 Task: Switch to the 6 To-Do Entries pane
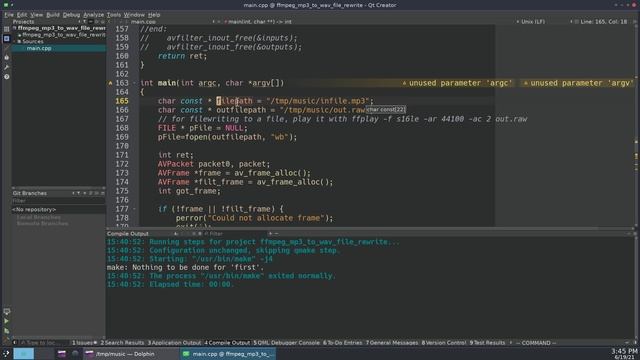342,343
